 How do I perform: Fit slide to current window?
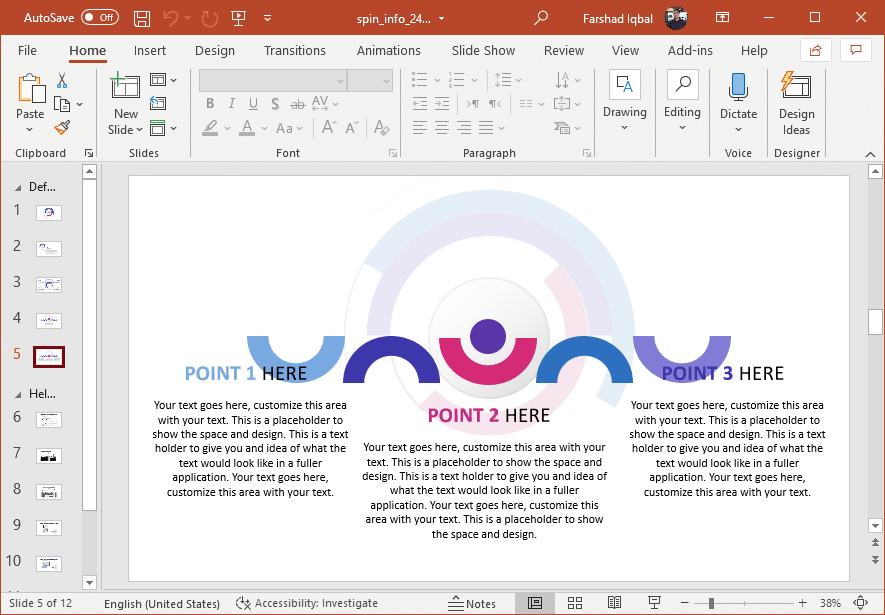click(861, 603)
